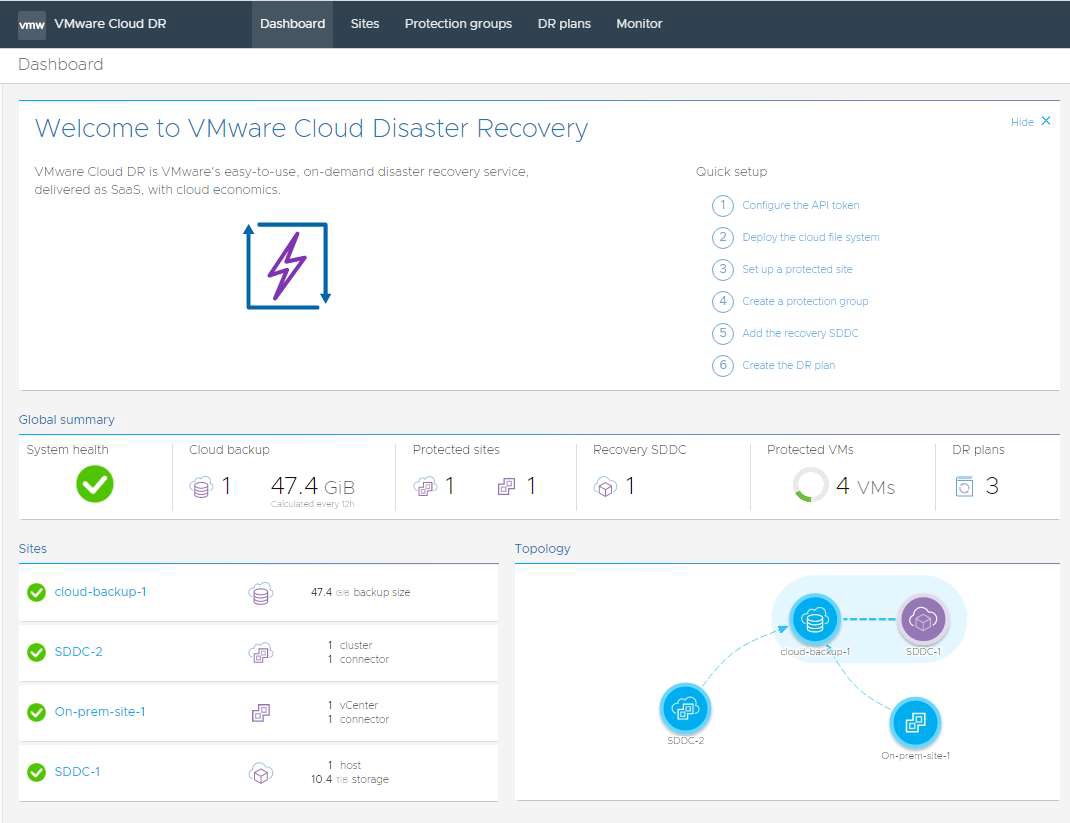1070x823 pixels.
Task: Click the Protected sites cloud SDDC icon
Action: [425, 487]
